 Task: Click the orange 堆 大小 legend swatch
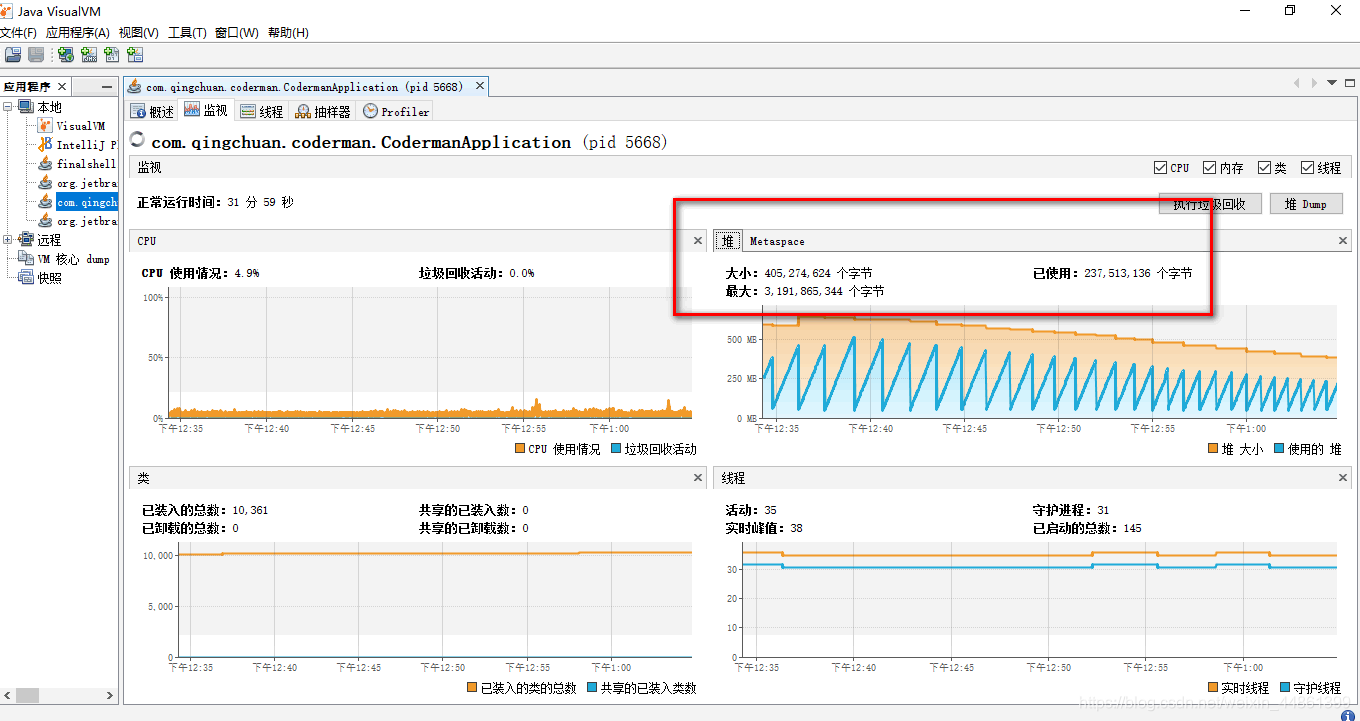1213,449
